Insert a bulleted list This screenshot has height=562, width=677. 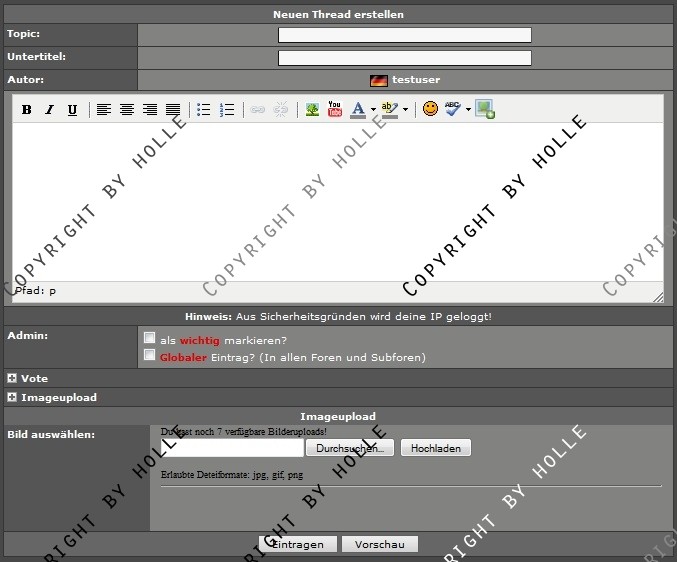[204, 110]
